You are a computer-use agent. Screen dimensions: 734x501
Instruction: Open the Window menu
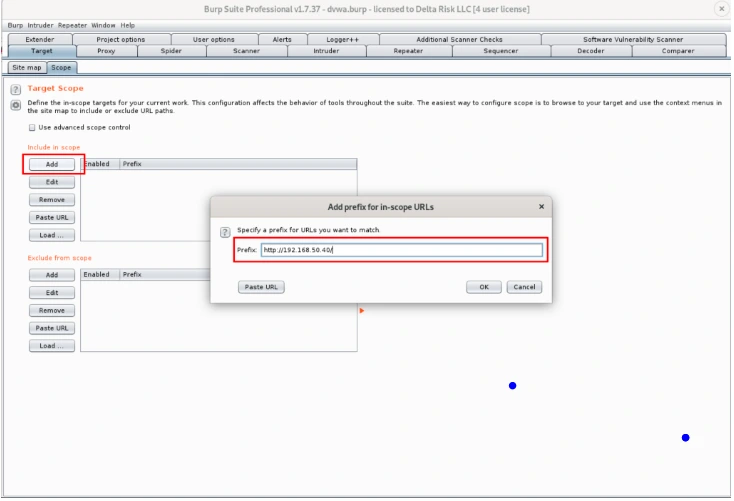pyautogui.click(x=103, y=25)
